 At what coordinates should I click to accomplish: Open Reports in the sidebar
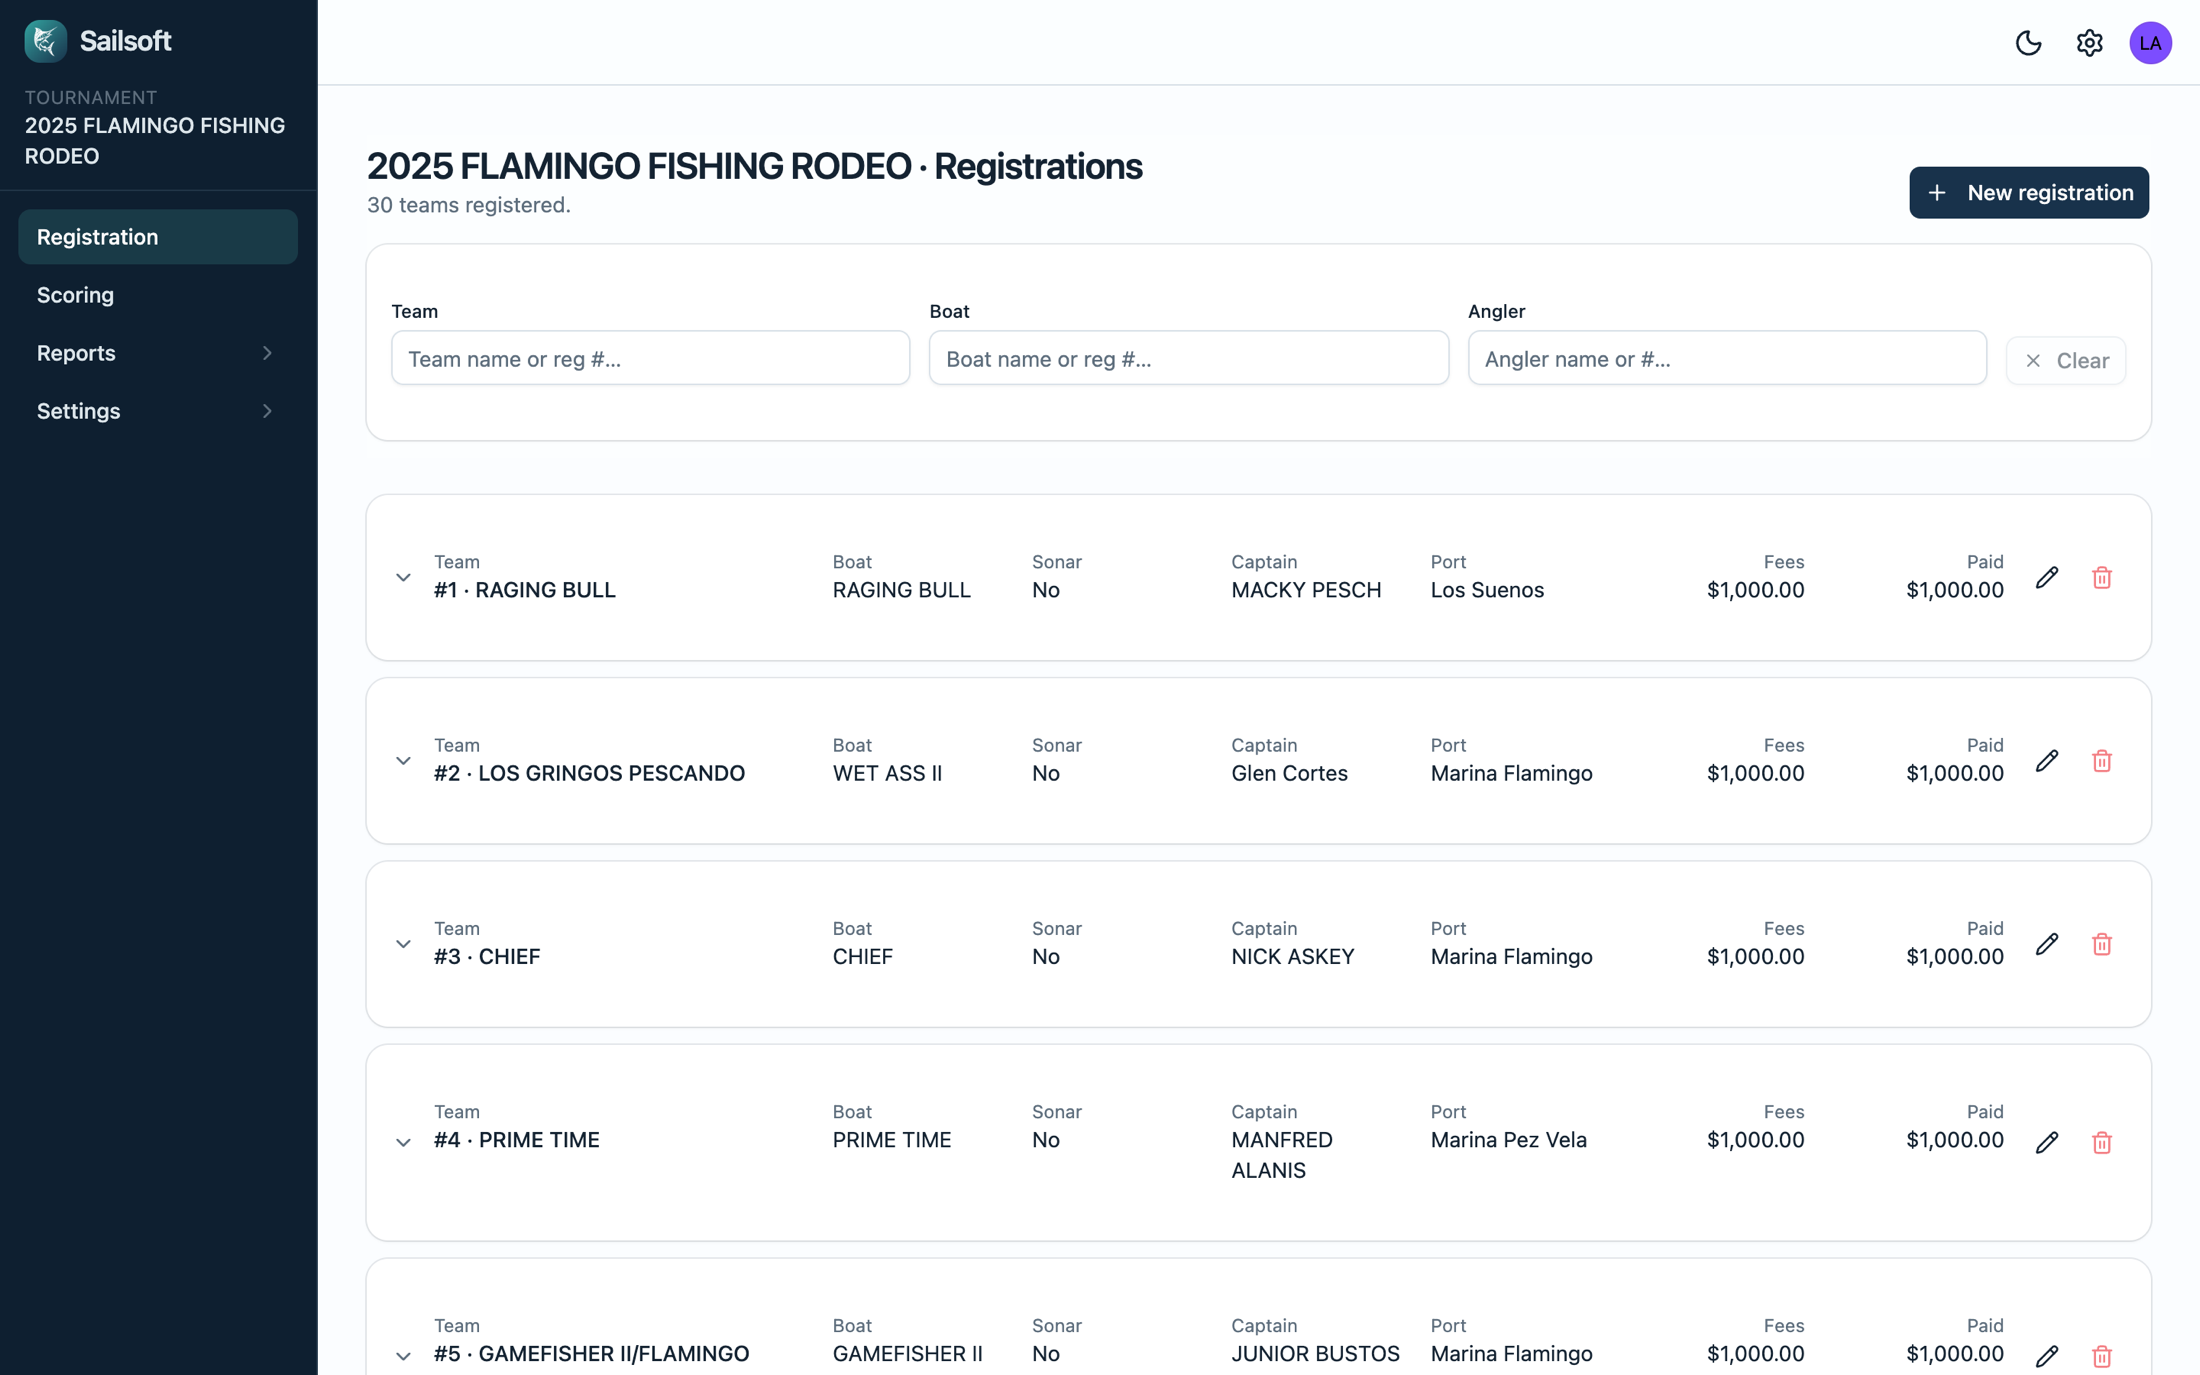pos(158,353)
